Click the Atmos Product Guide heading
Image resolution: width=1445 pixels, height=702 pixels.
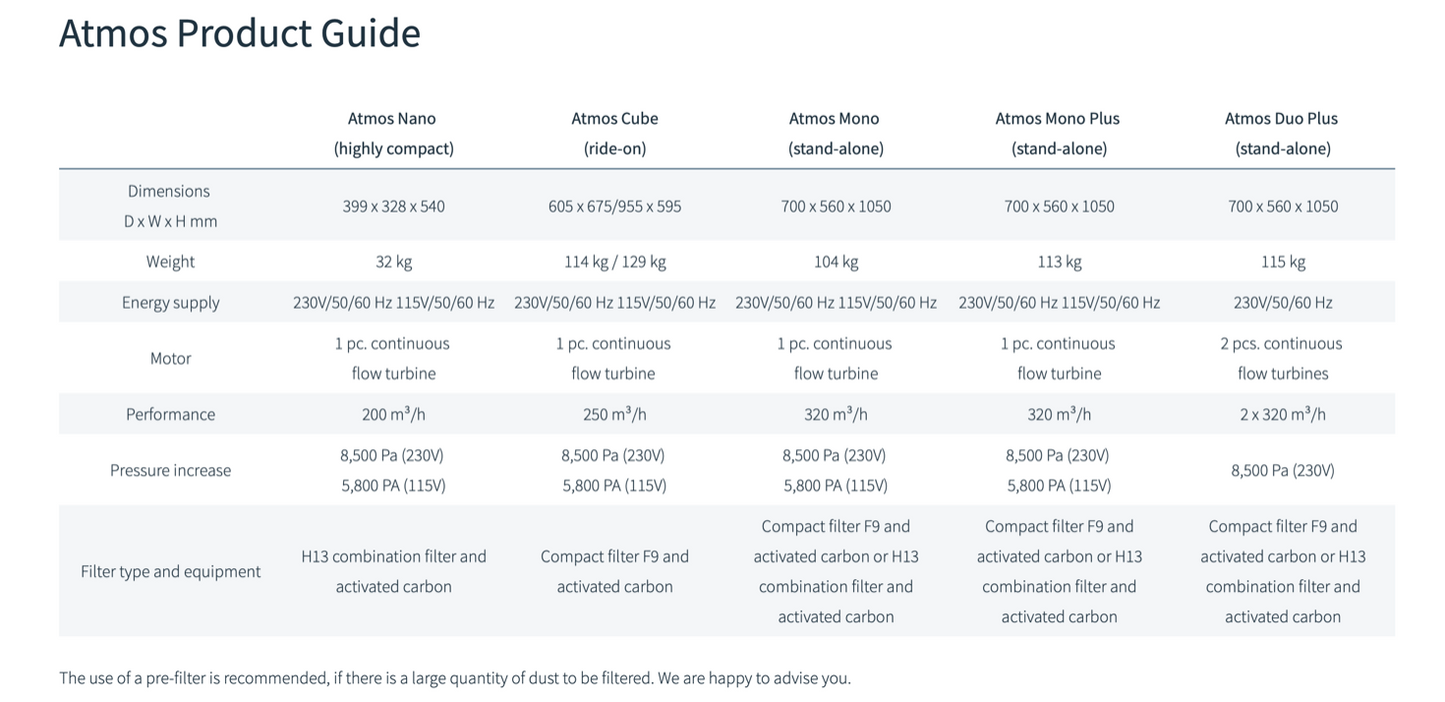click(x=240, y=33)
